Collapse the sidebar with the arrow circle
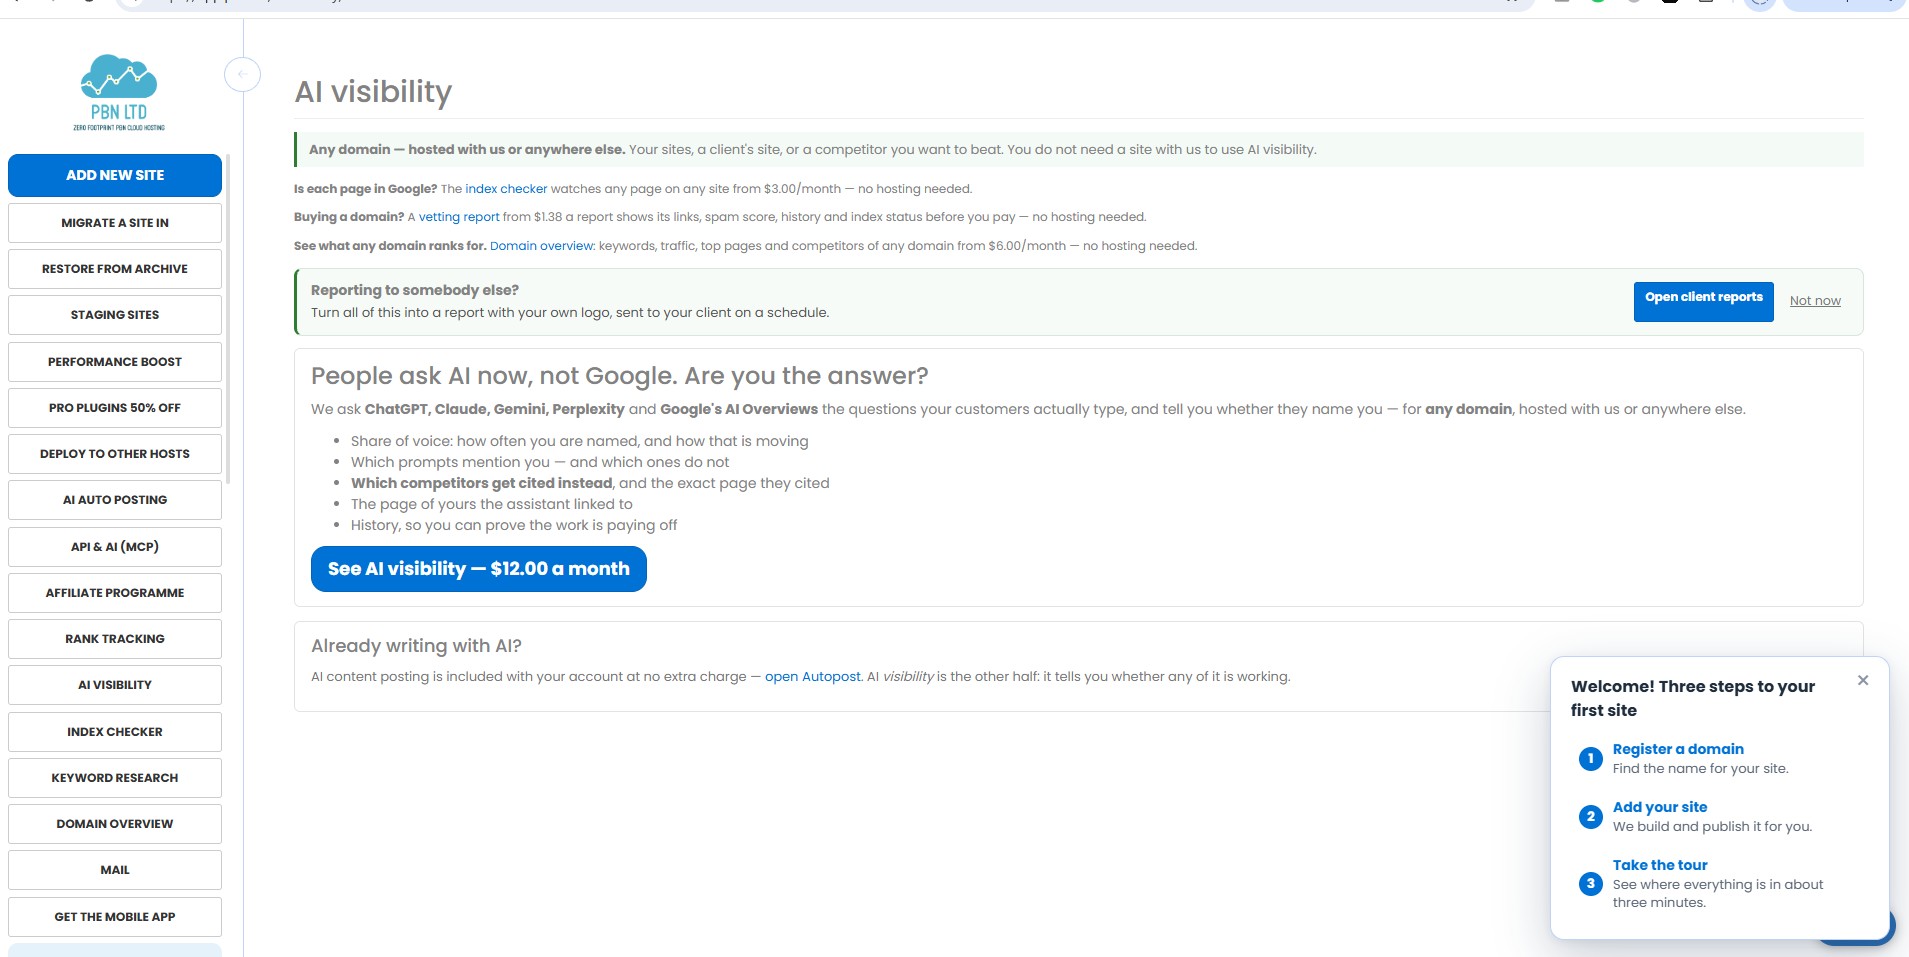 [242, 74]
